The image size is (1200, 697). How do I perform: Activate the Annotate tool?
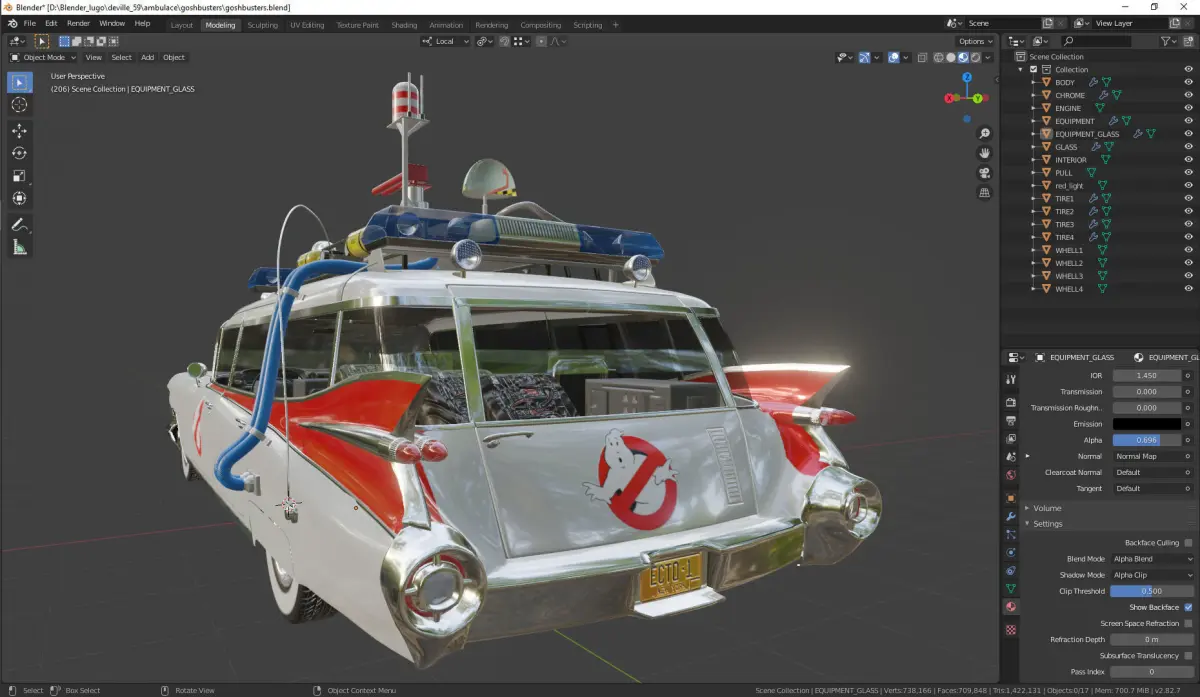click(x=20, y=225)
